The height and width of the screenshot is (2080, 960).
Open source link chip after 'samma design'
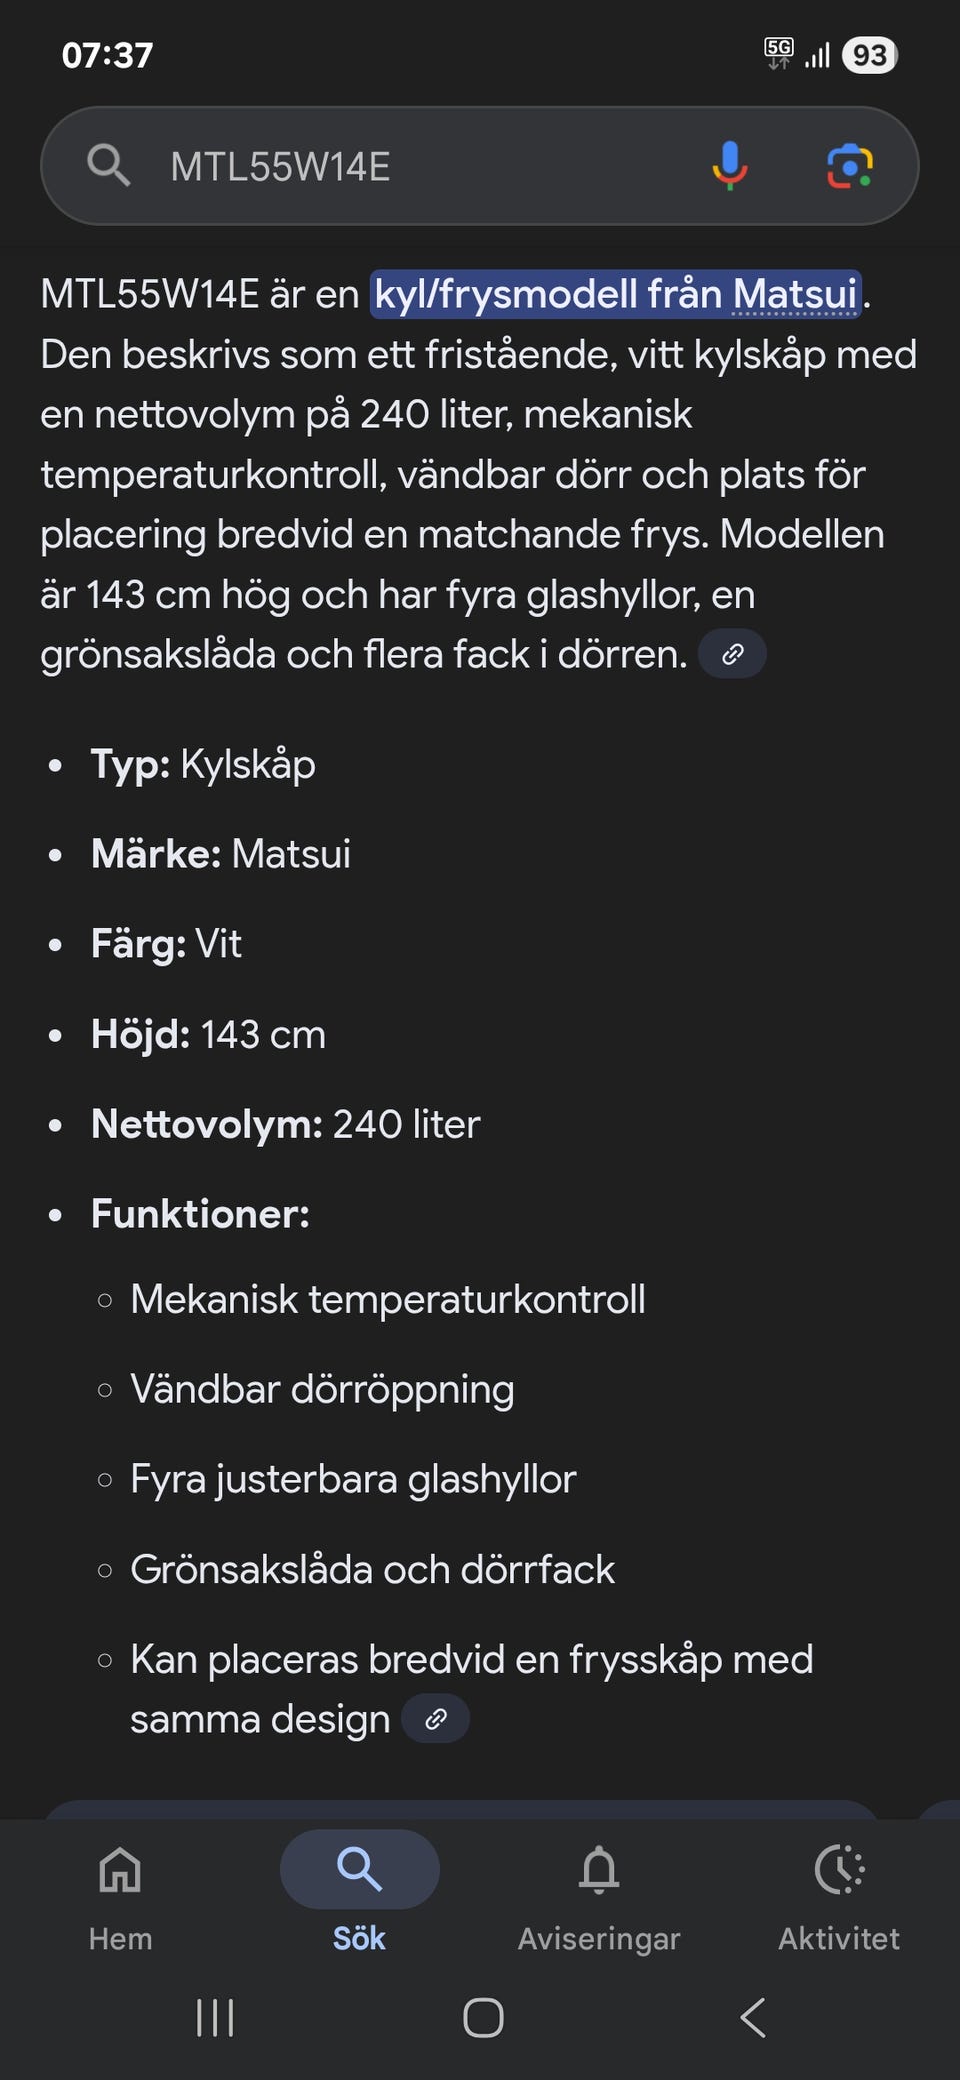click(435, 1719)
